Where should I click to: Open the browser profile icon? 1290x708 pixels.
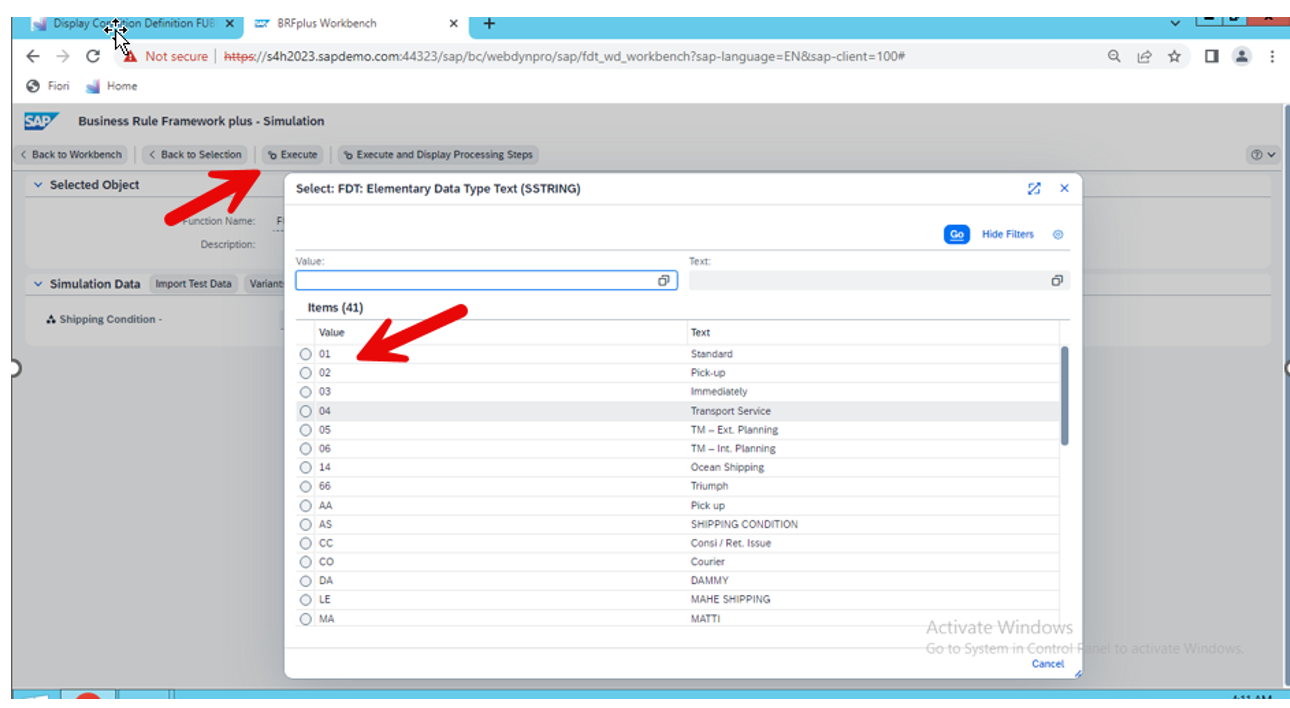(x=1242, y=57)
